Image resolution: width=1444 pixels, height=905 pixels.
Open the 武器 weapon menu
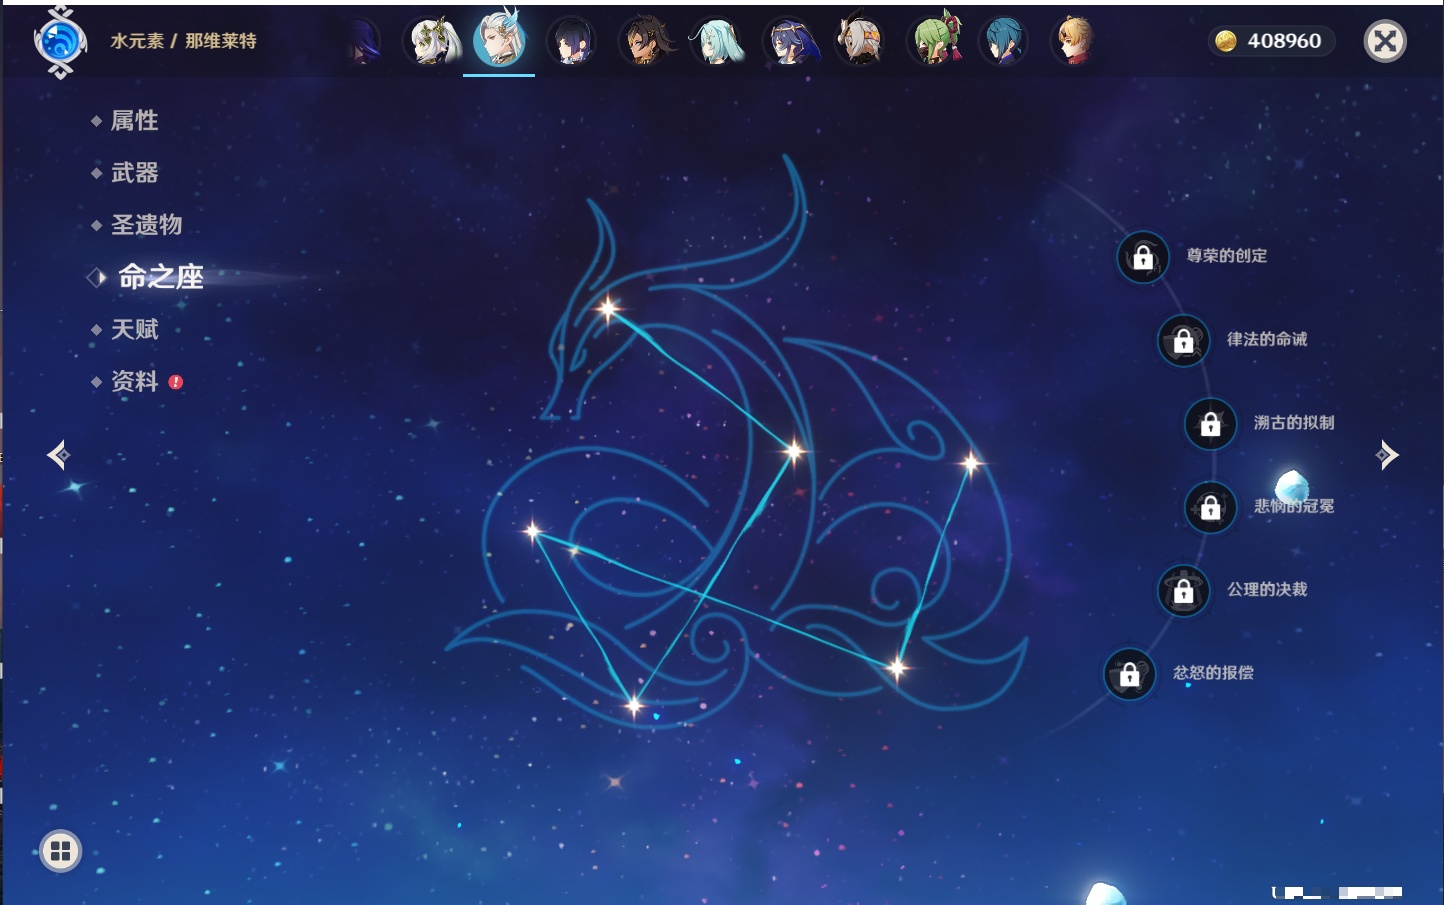click(x=134, y=173)
